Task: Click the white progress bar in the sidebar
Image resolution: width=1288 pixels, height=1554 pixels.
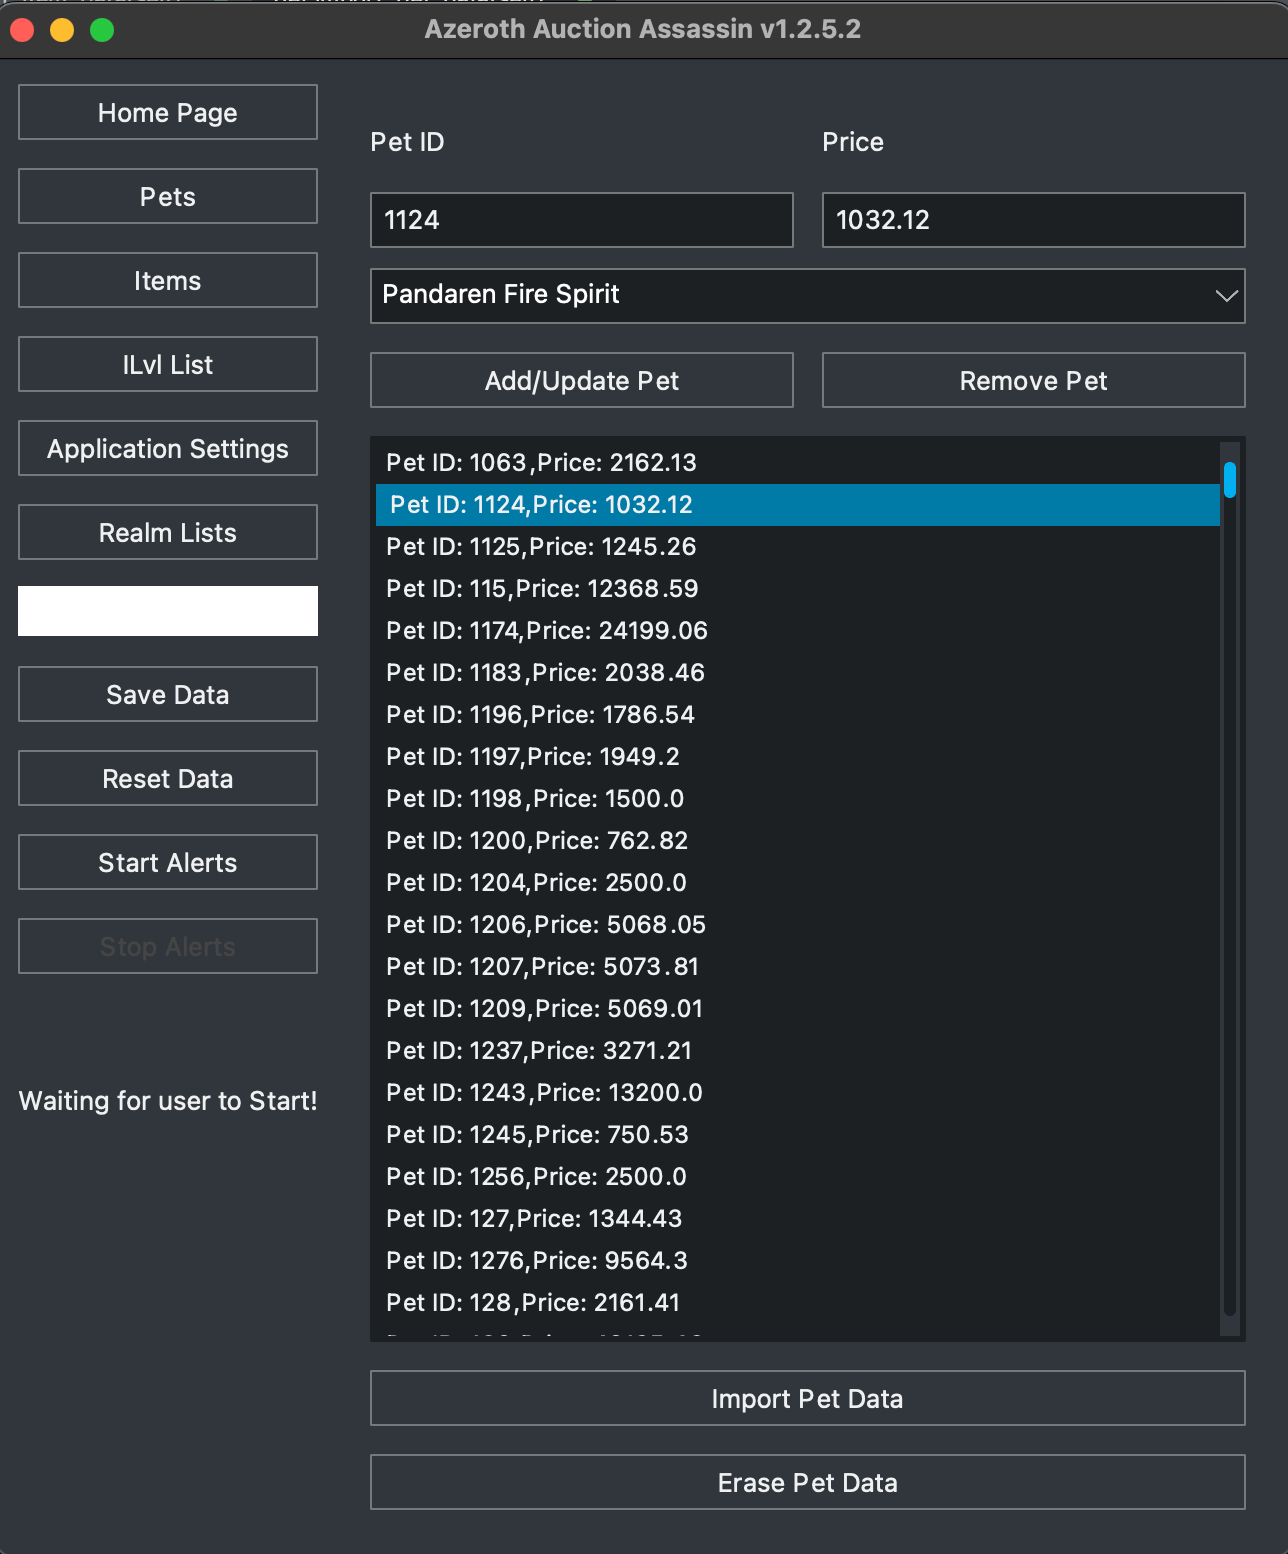Action: coord(168,611)
